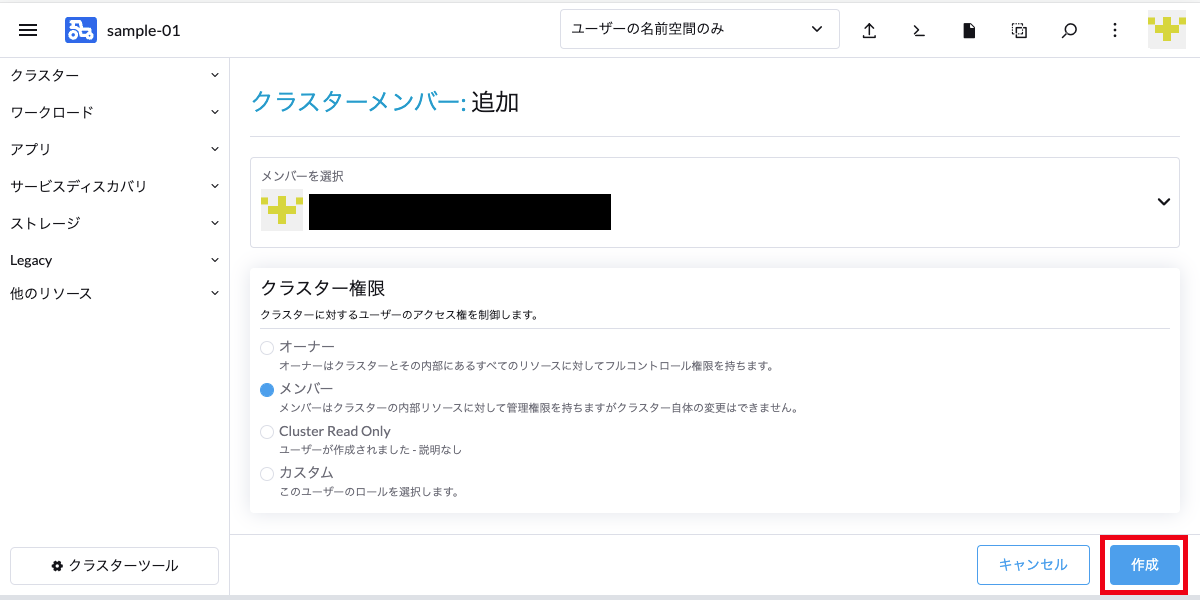Expand the アプリ sidebar section

click(115, 149)
